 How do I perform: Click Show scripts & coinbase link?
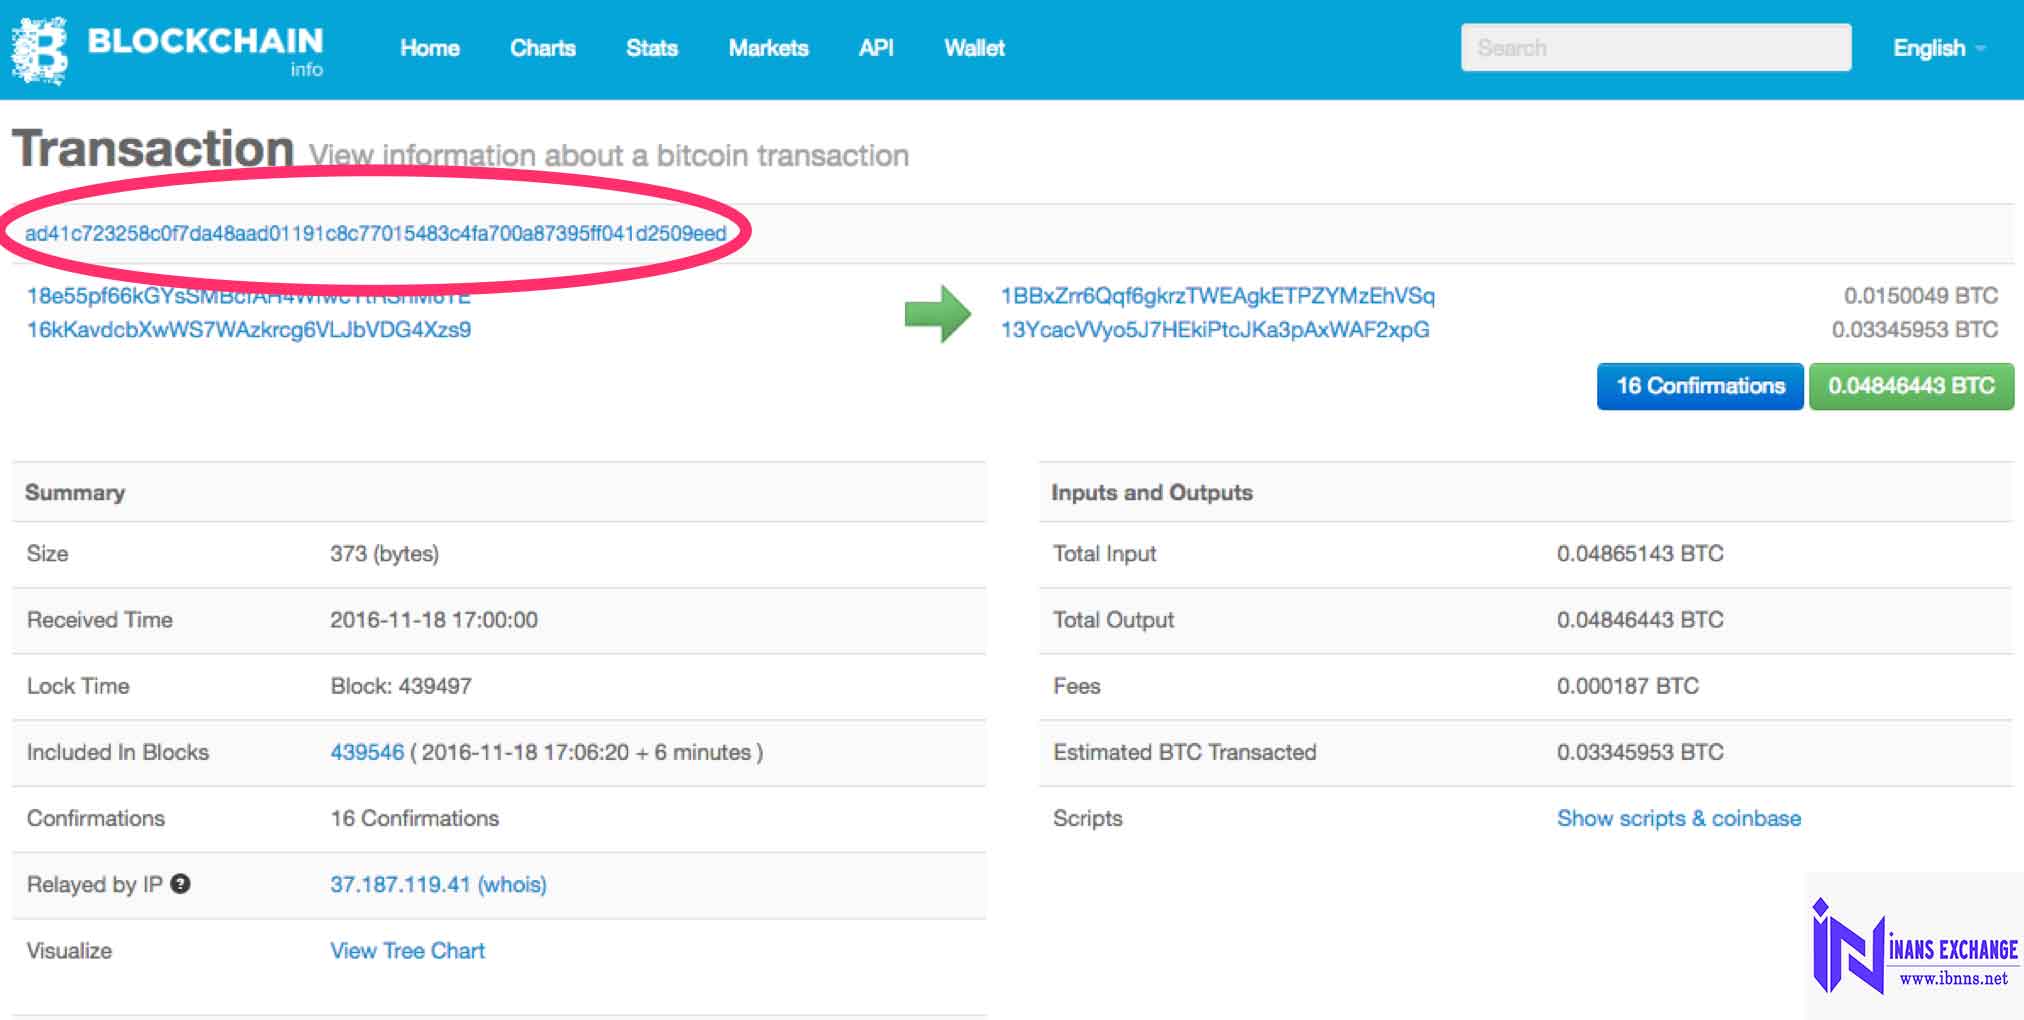click(x=1679, y=818)
